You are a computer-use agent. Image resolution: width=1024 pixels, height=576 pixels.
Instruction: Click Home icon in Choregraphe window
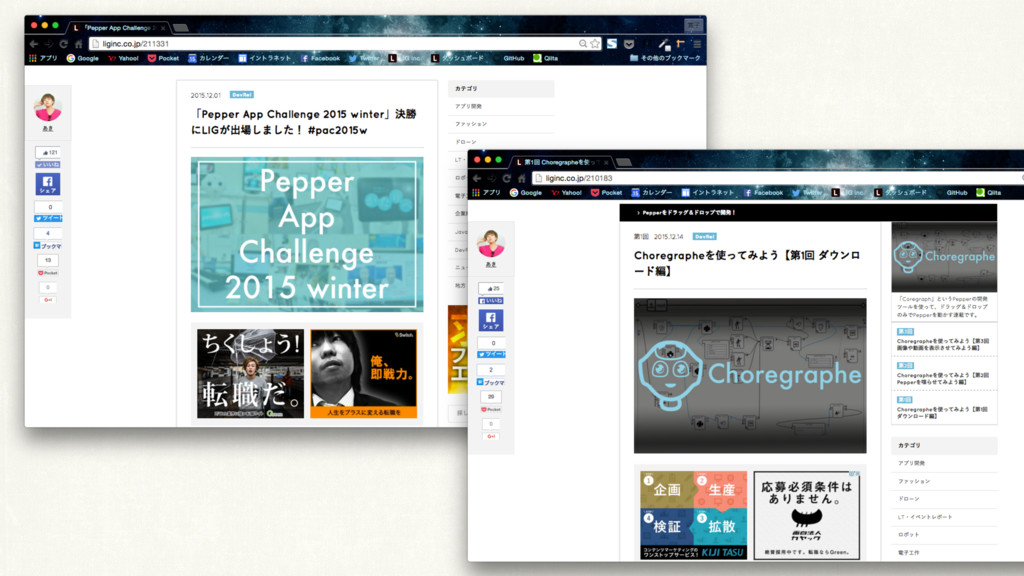click(x=522, y=178)
